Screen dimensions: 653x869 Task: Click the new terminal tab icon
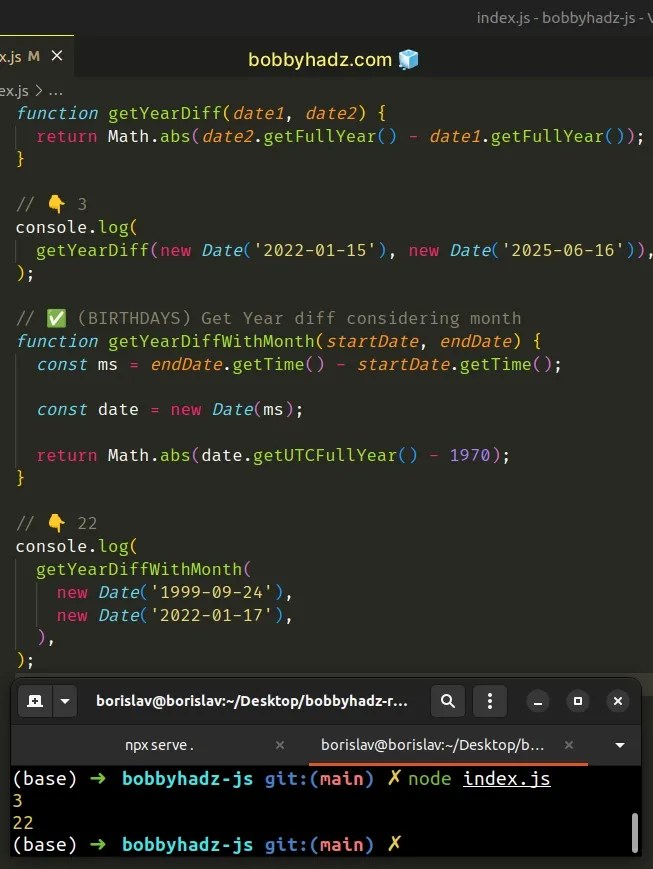coord(35,701)
